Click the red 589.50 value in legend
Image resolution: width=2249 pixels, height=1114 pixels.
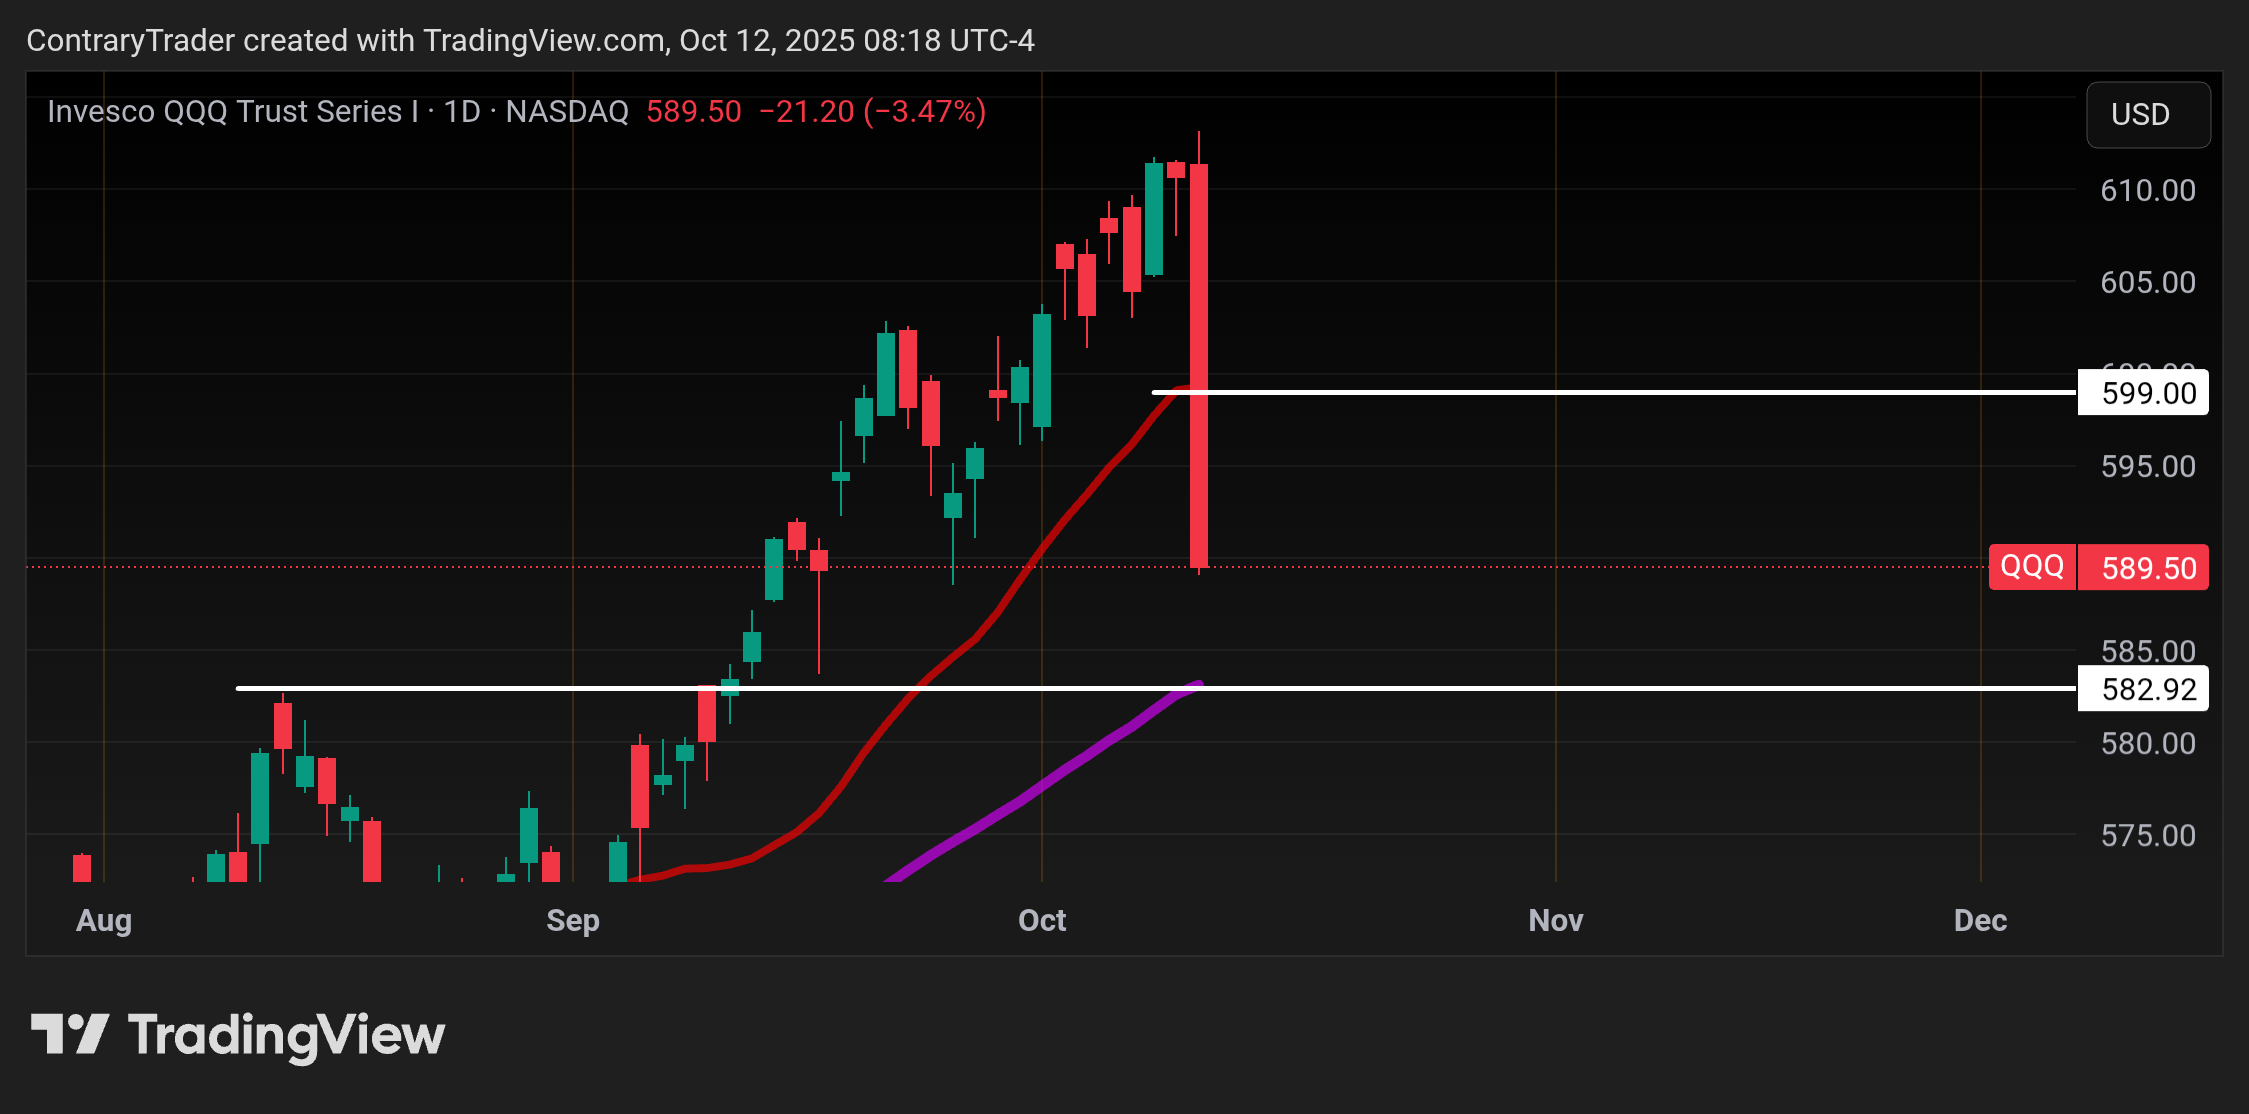click(x=694, y=111)
